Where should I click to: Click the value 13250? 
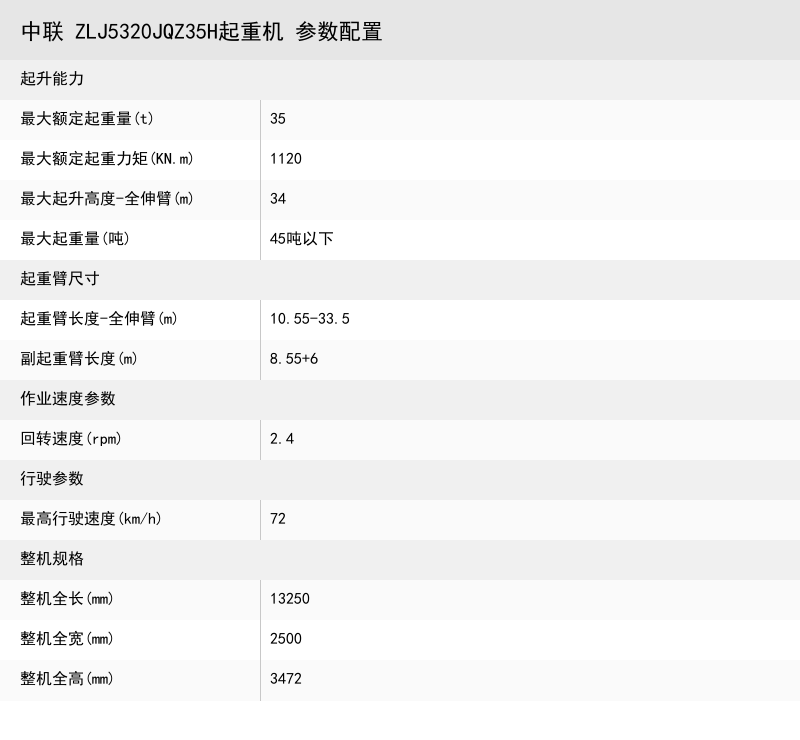[x=290, y=599]
